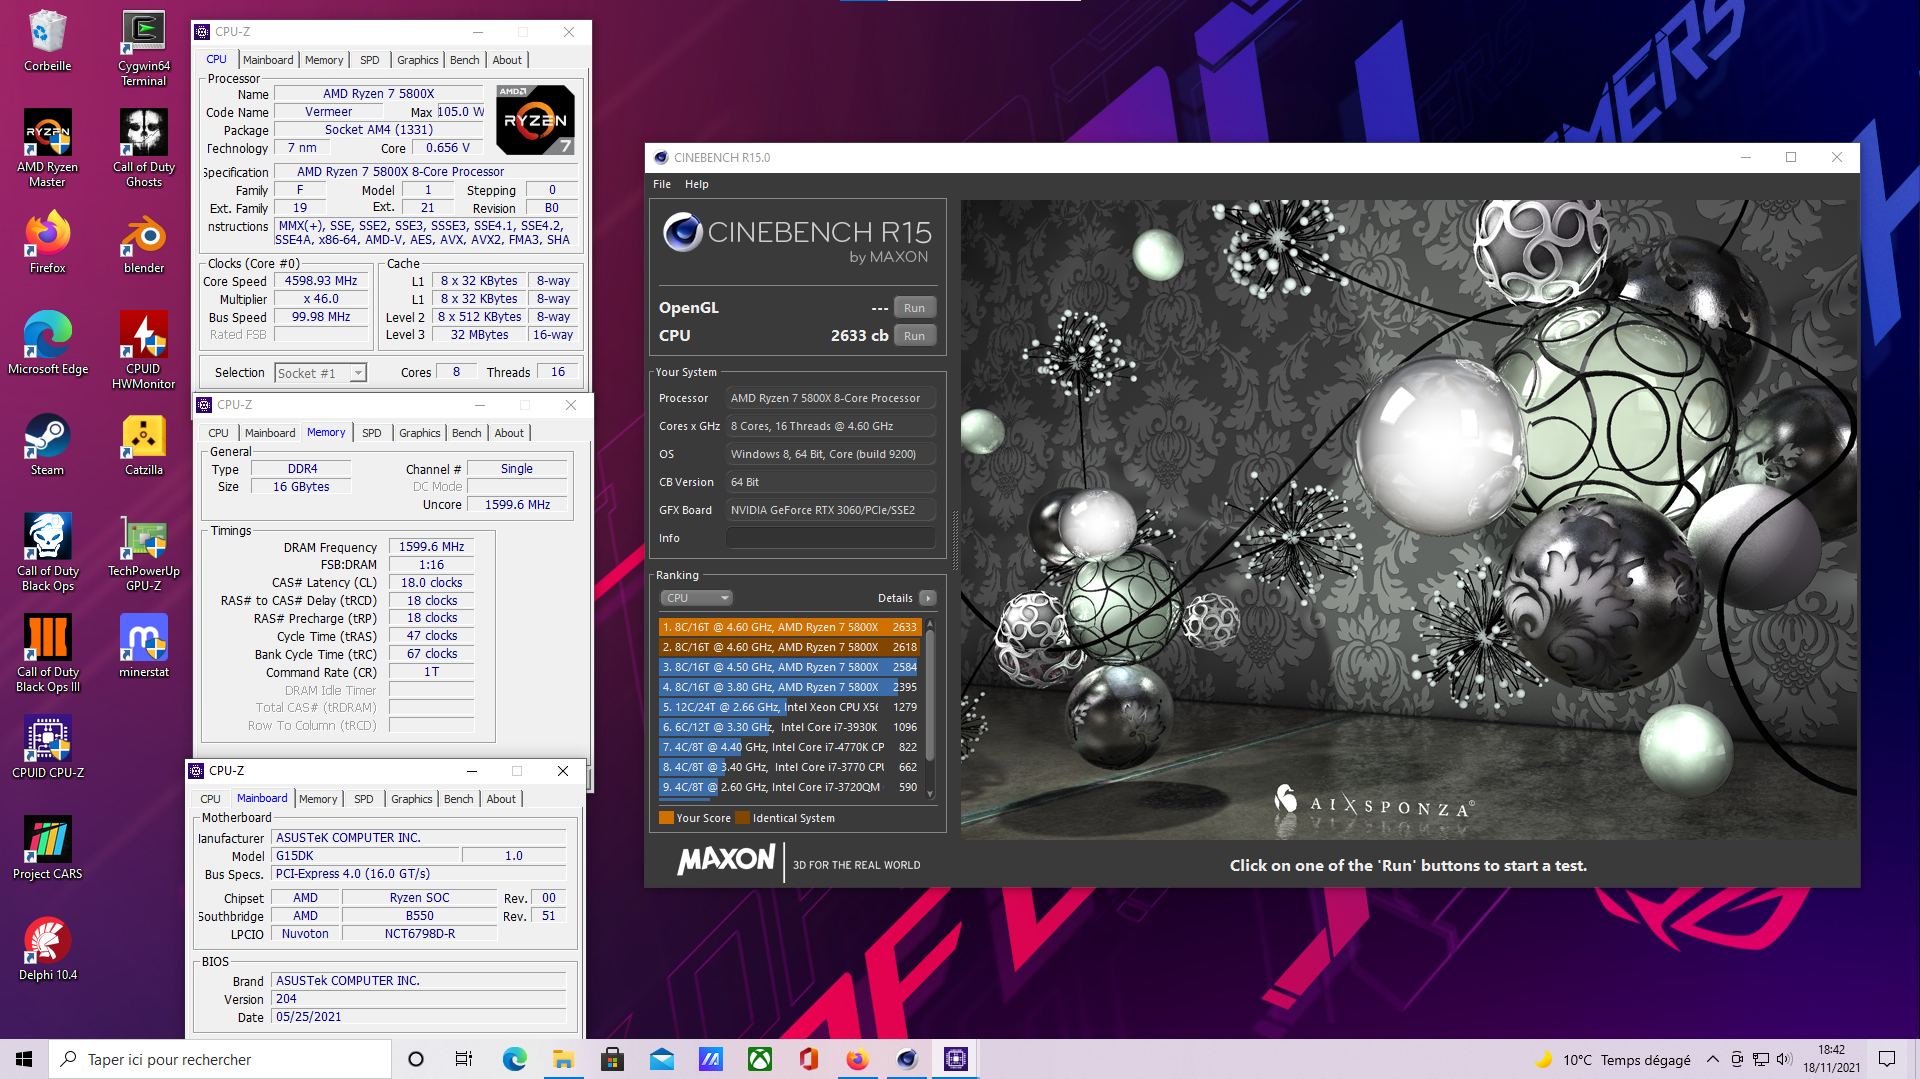Viewport: 1920px width, 1079px height.
Task: Click the volume icon in system tray
Action: point(1784,1059)
